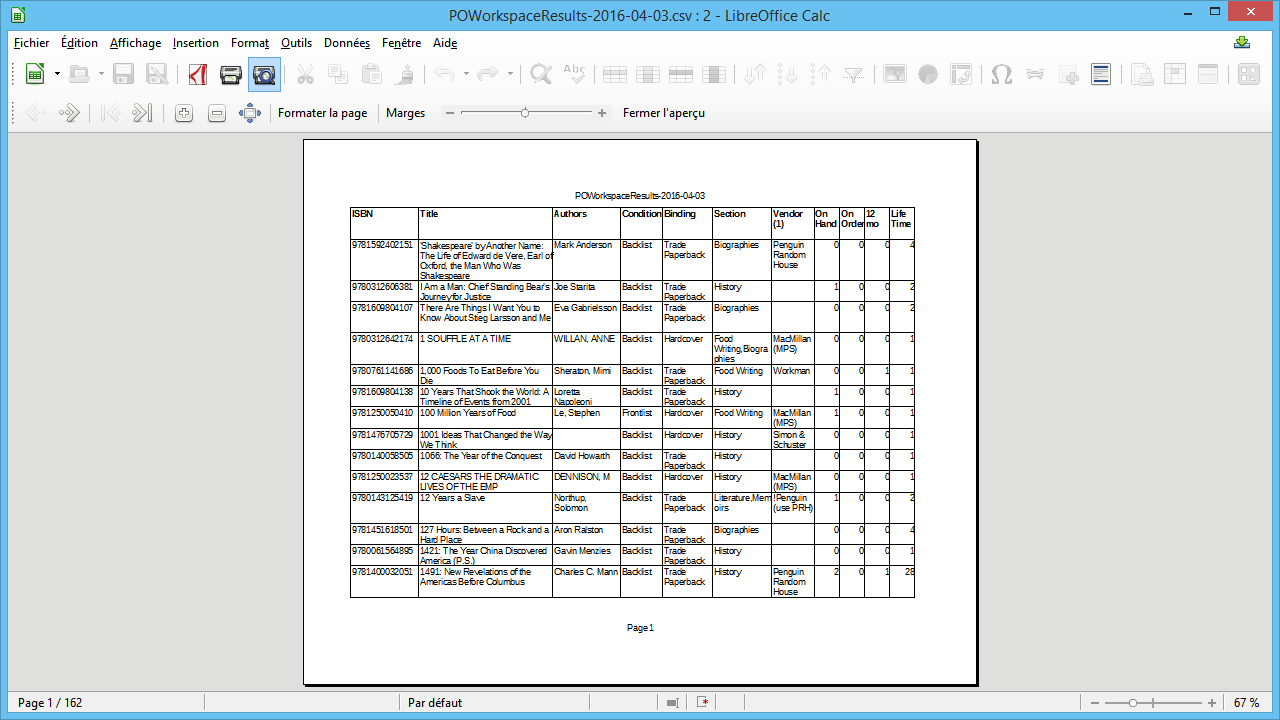Click the Special character Omega icon

coord(1001,74)
